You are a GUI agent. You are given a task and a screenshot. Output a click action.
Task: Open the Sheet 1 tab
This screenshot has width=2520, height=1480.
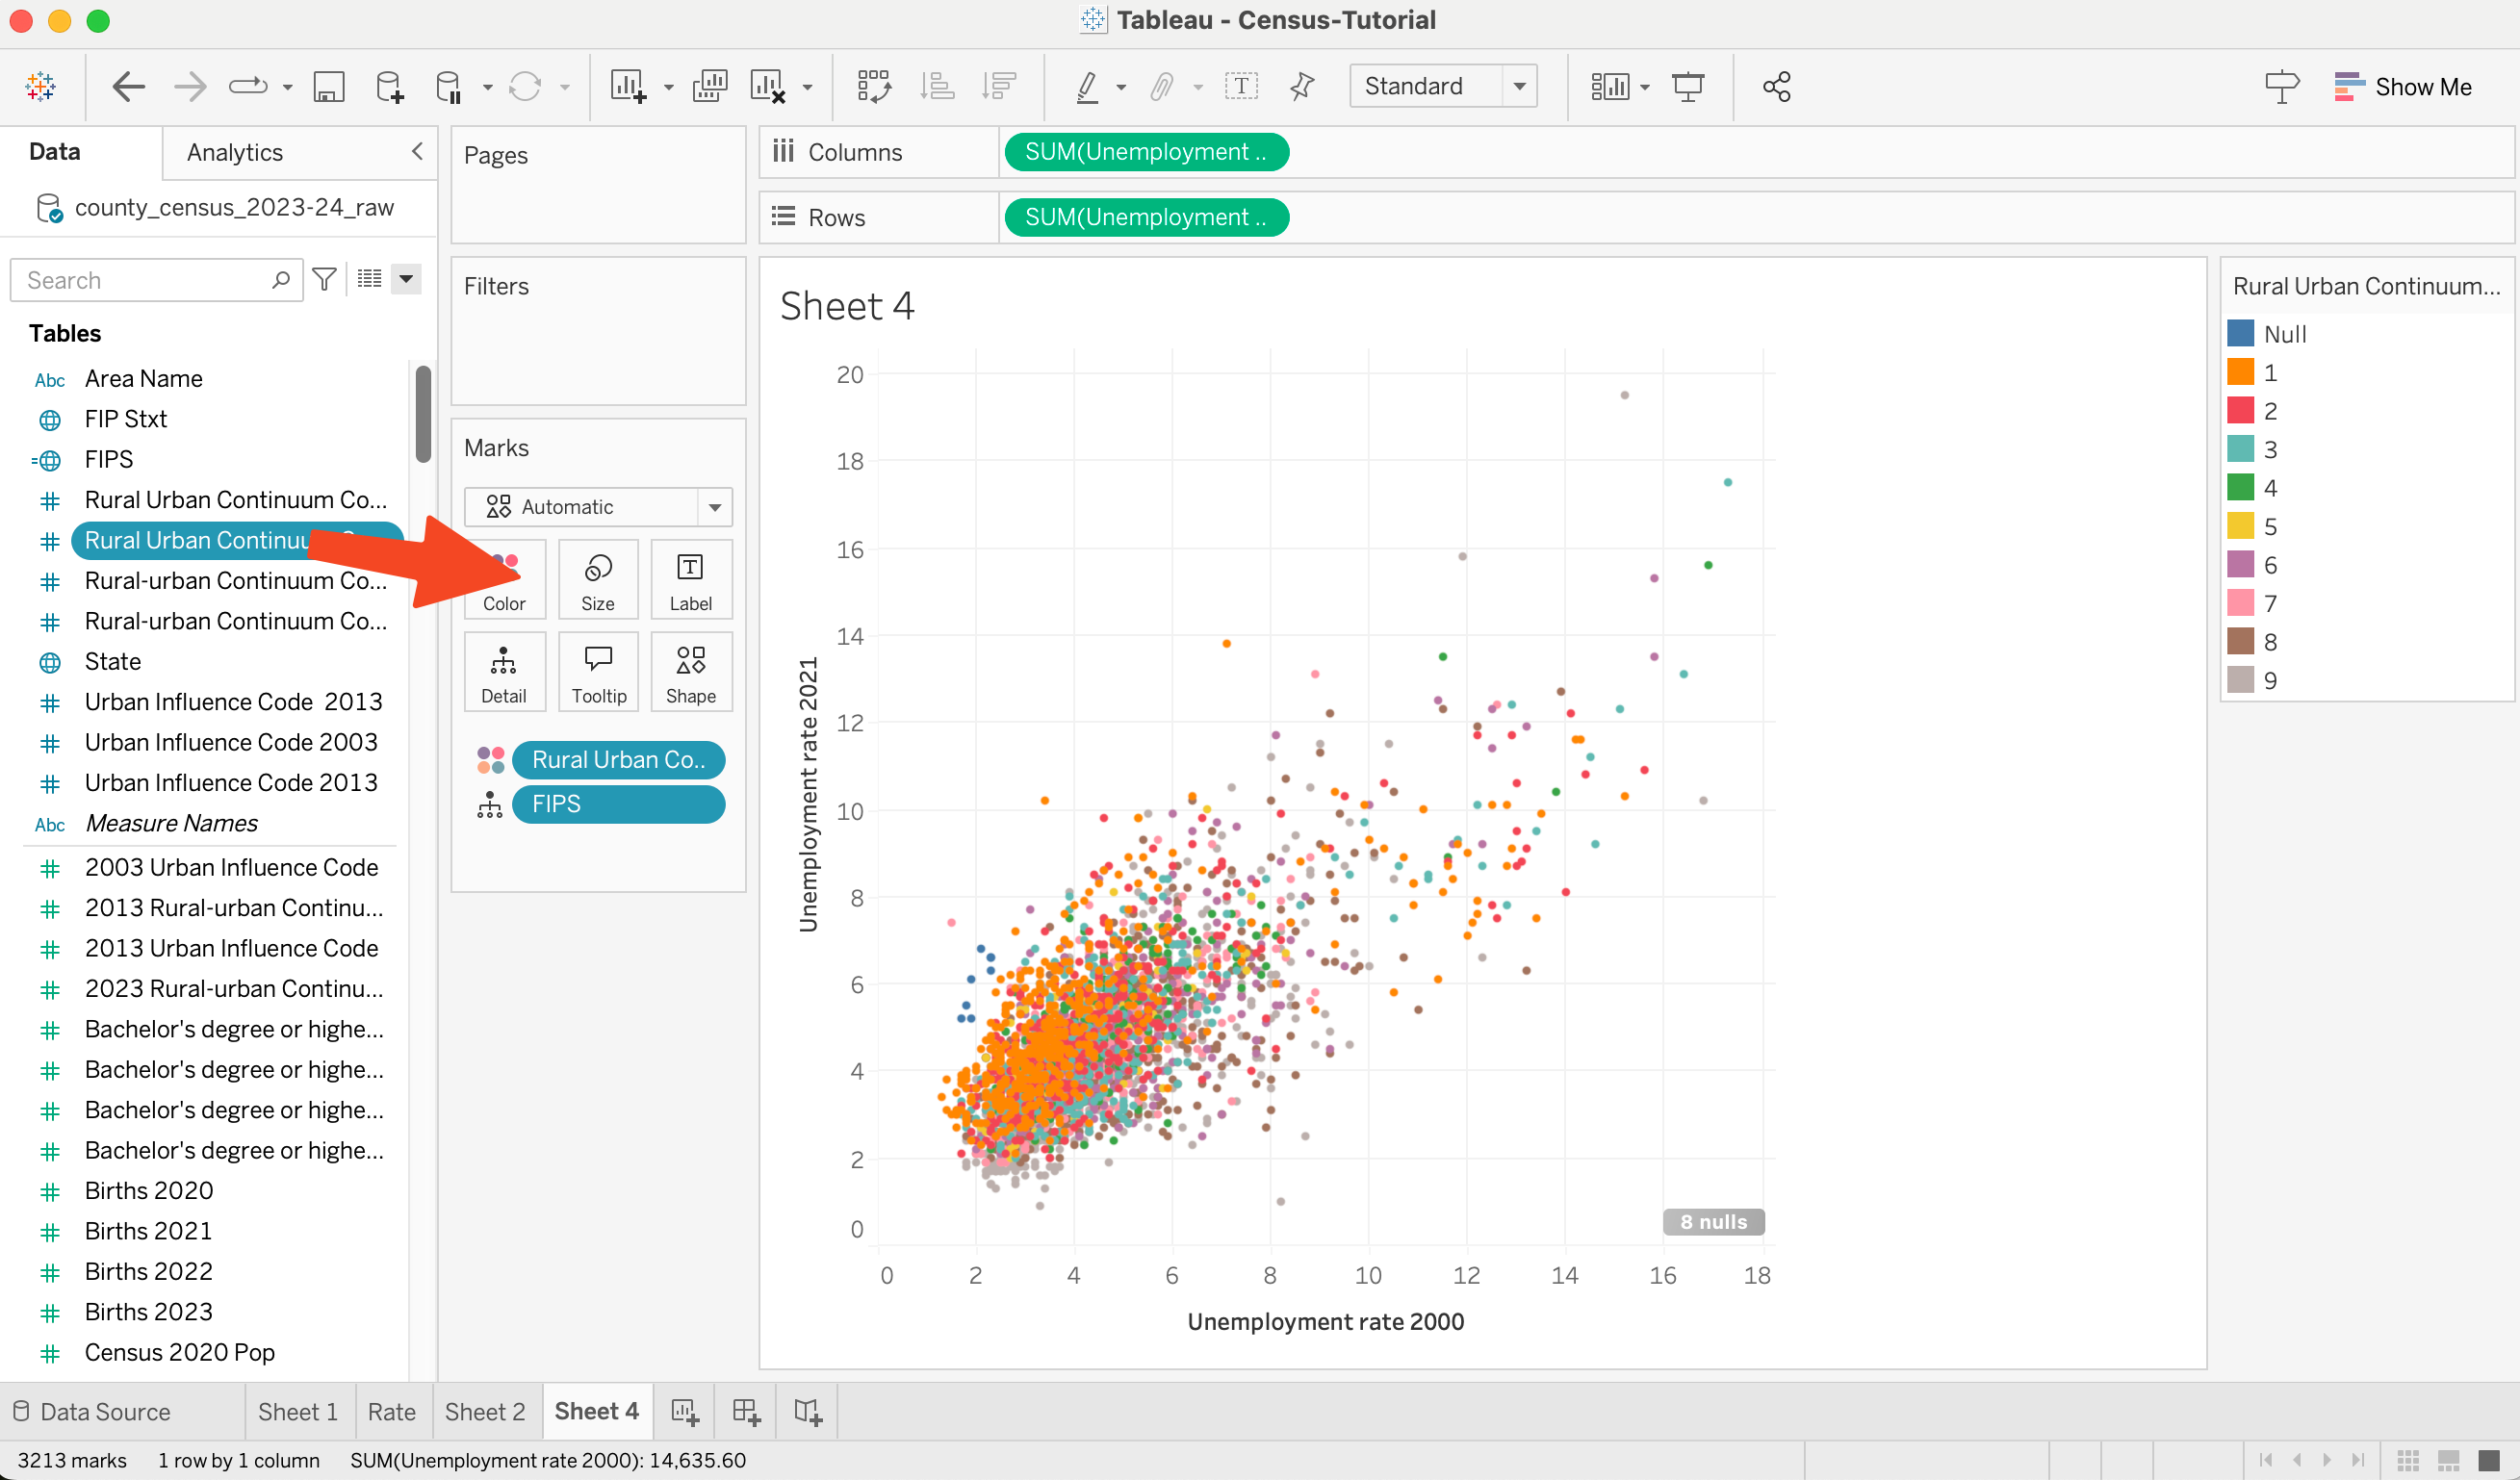tap(298, 1411)
